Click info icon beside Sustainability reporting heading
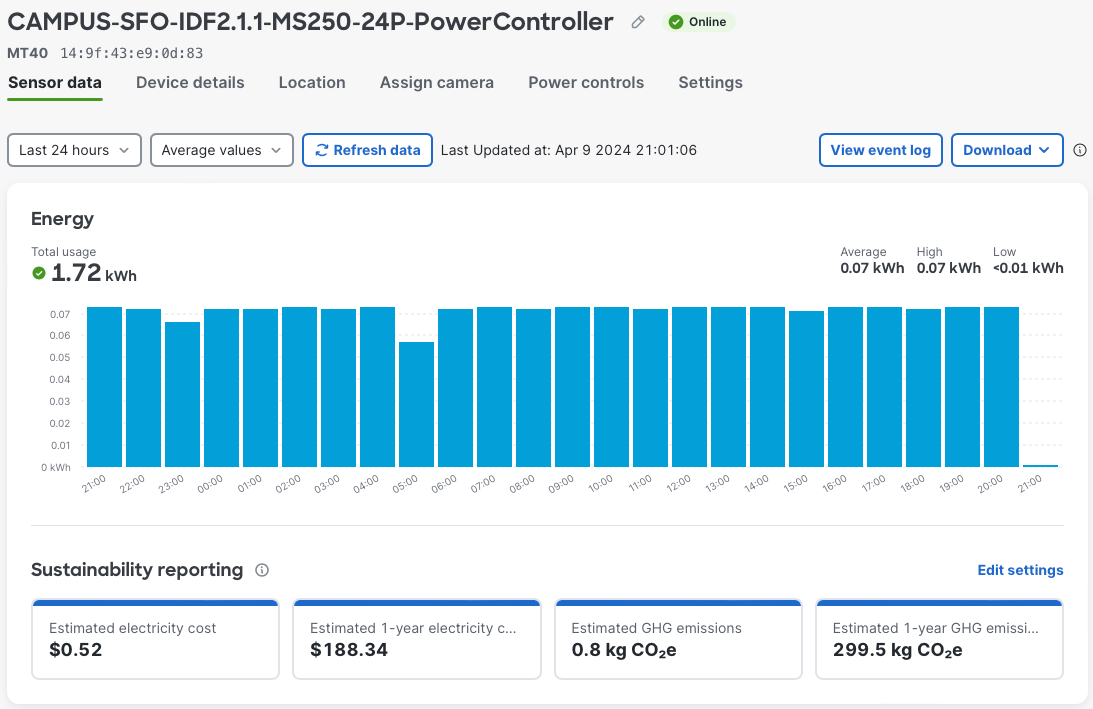1093x709 pixels. click(261, 570)
